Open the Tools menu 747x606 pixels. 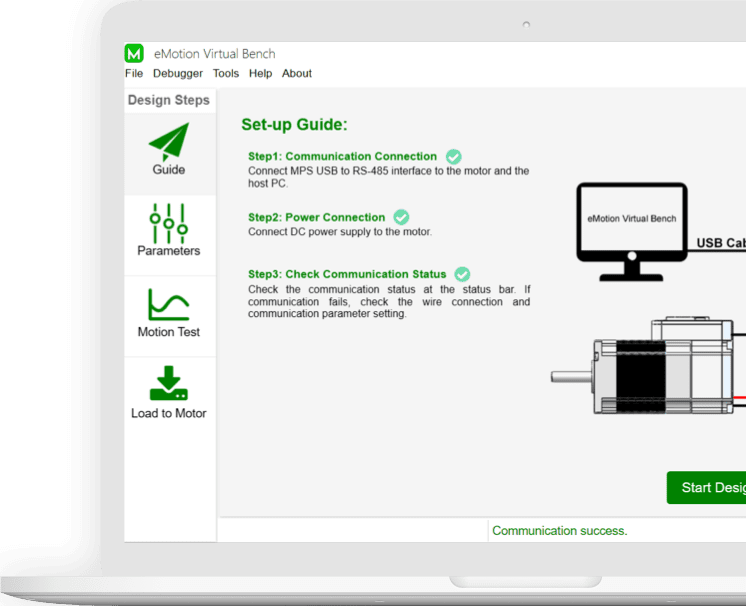tap(226, 73)
